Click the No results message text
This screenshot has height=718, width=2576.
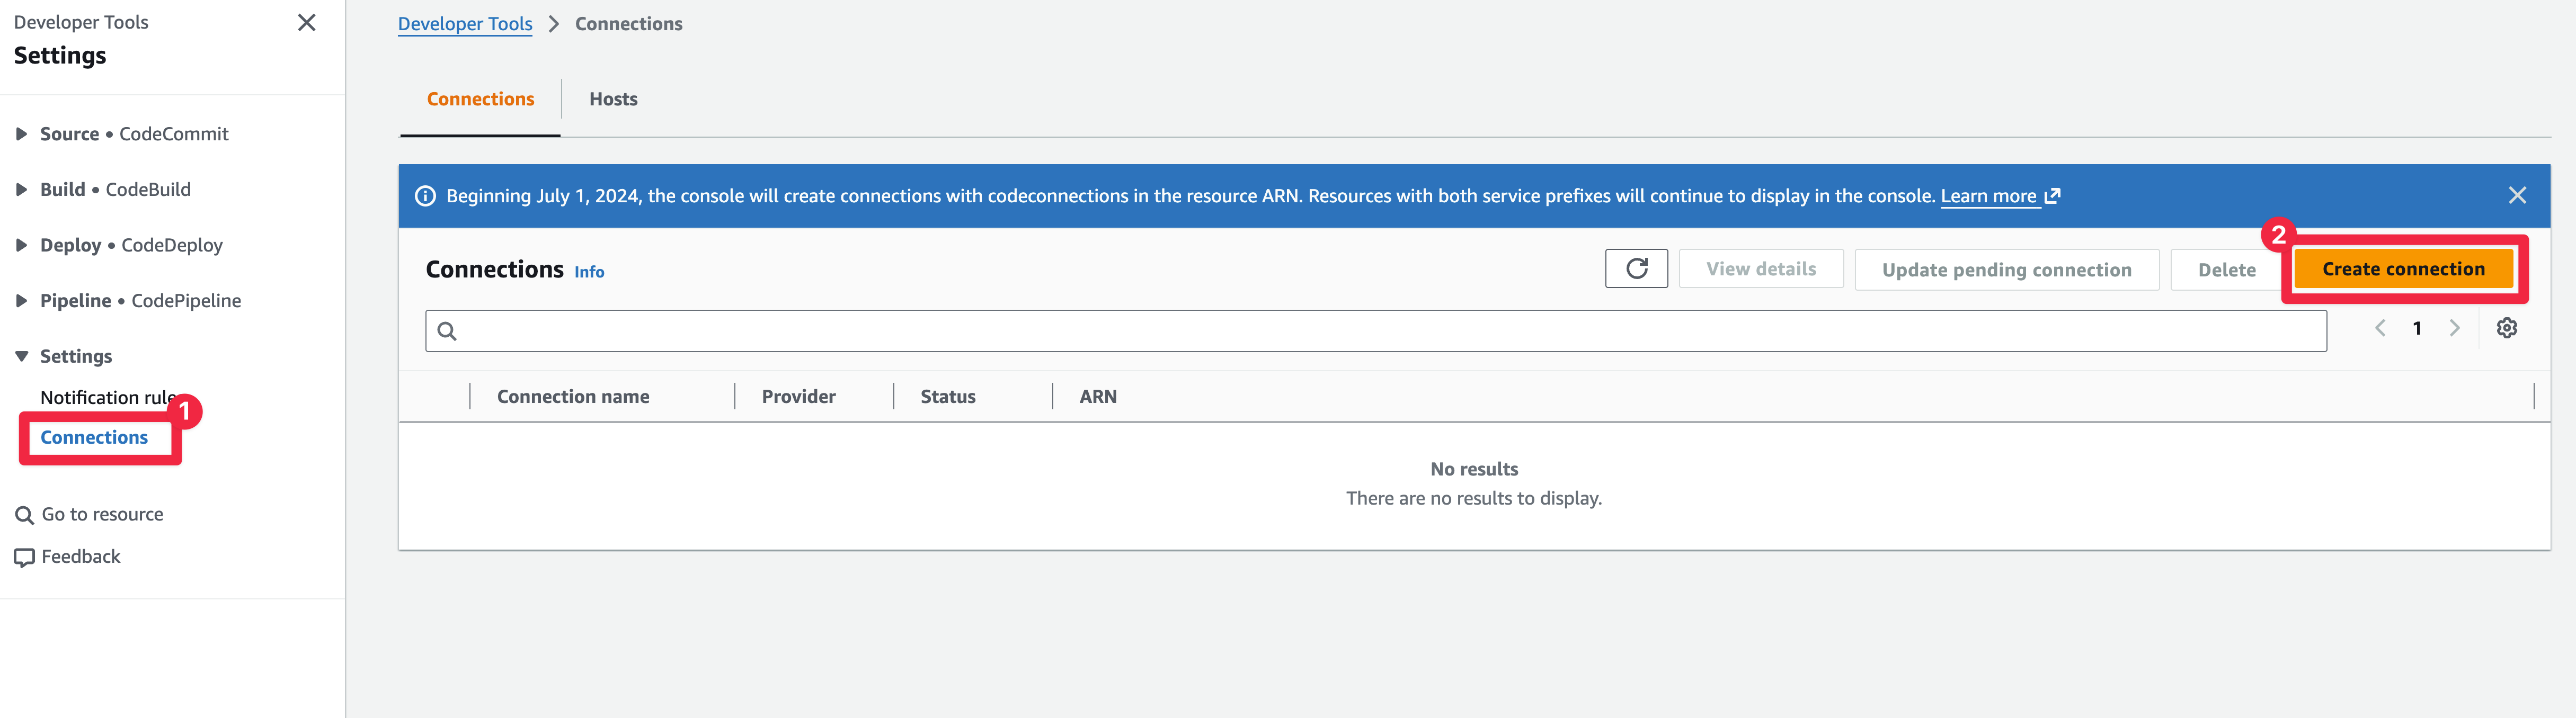[1473, 469]
